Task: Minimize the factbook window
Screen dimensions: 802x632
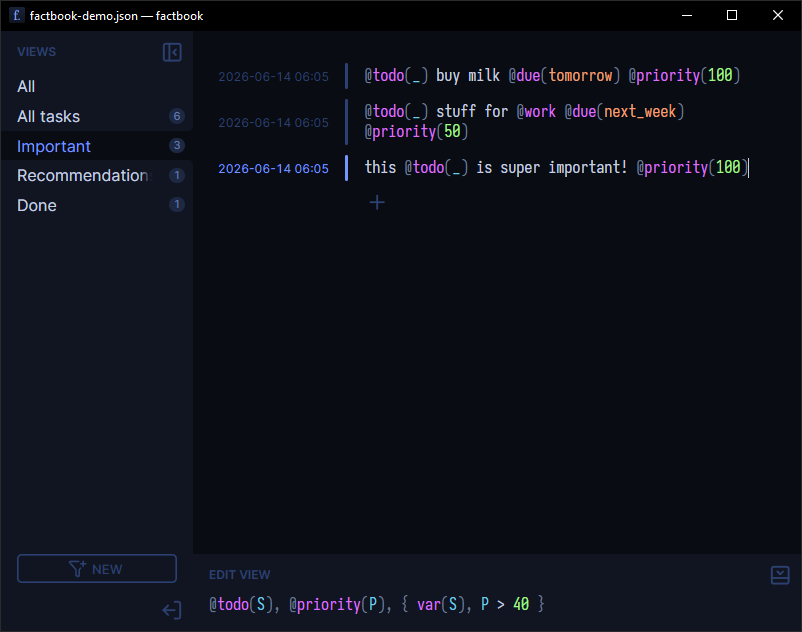Action: [x=687, y=15]
